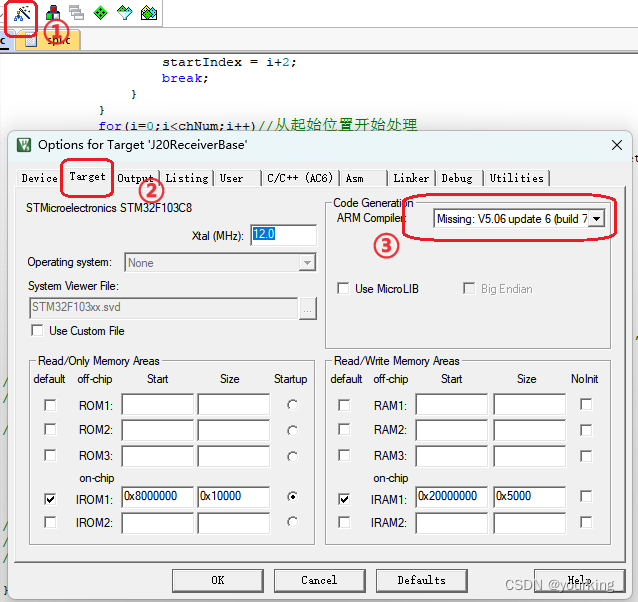Open the Linker tab
Screen dimensions: 638x602
(x=411, y=178)
